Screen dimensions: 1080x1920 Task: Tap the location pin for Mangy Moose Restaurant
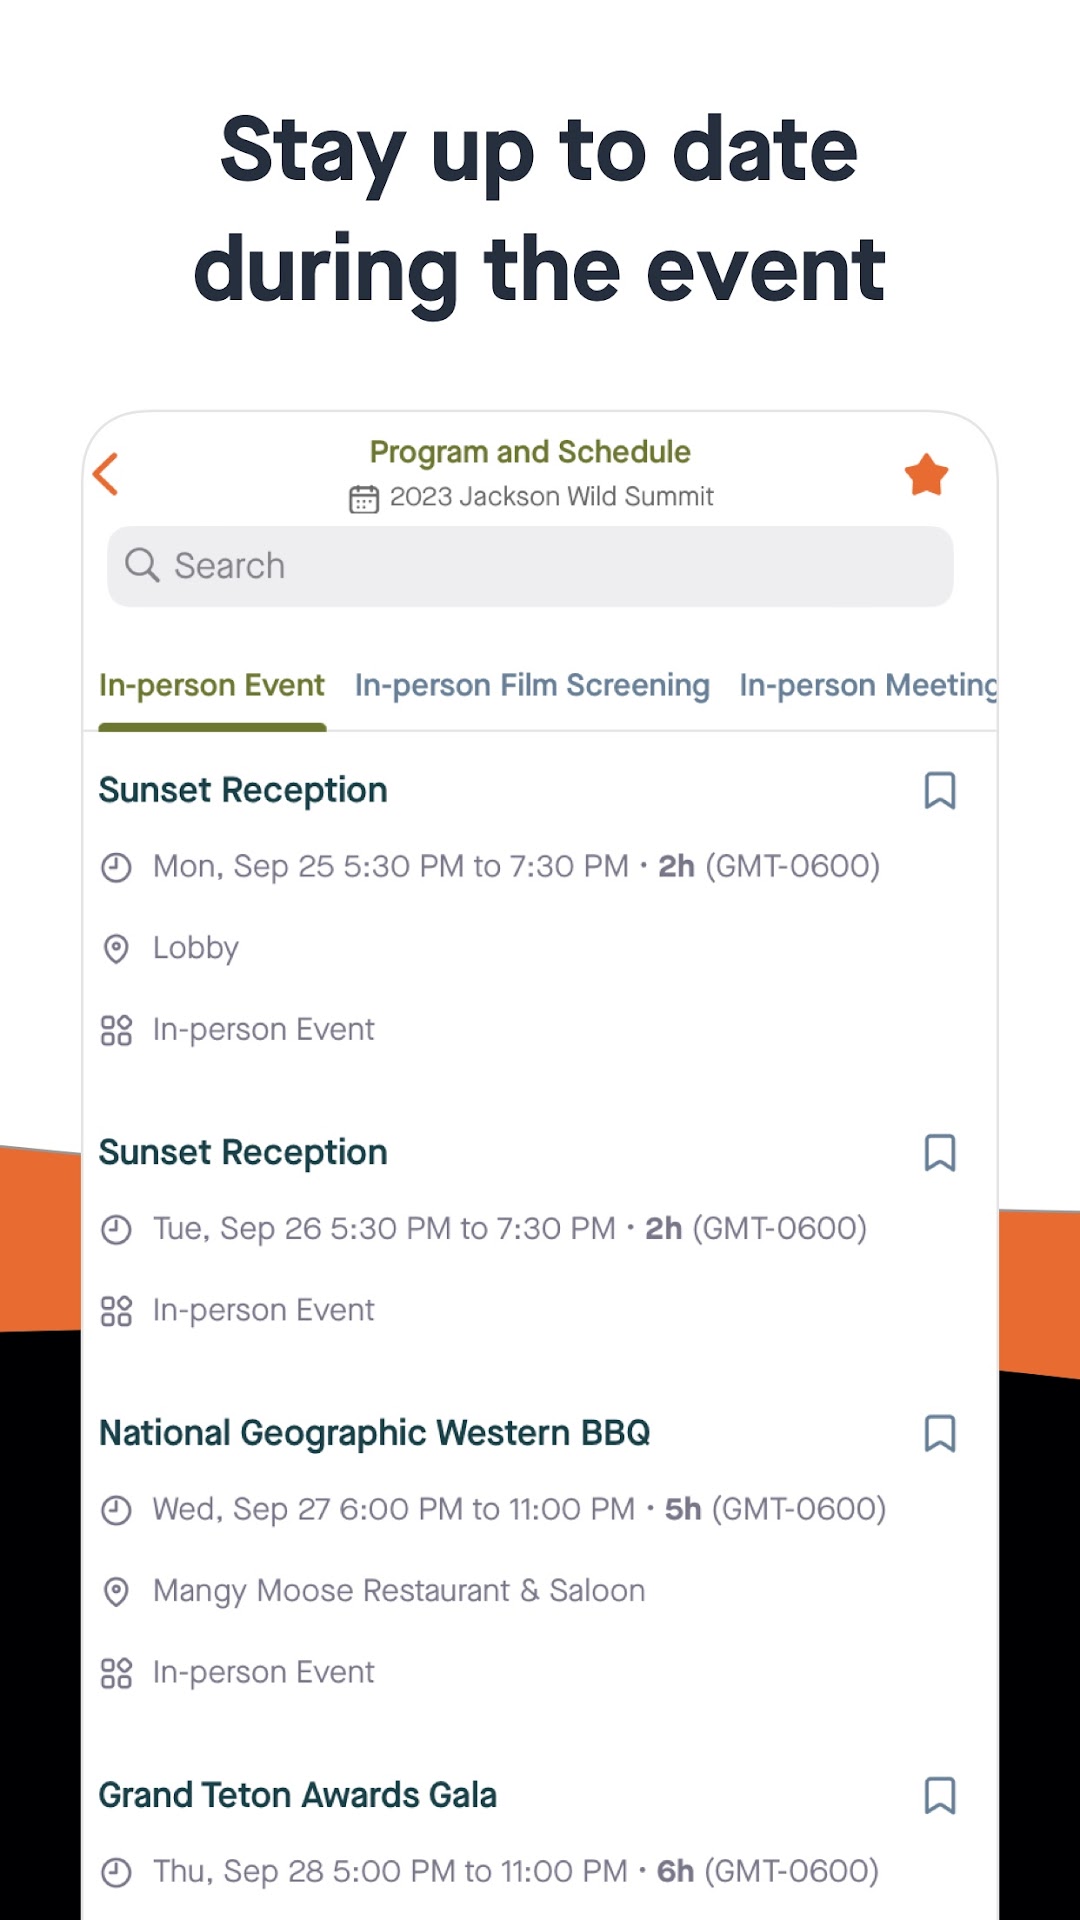[117, 1591]
